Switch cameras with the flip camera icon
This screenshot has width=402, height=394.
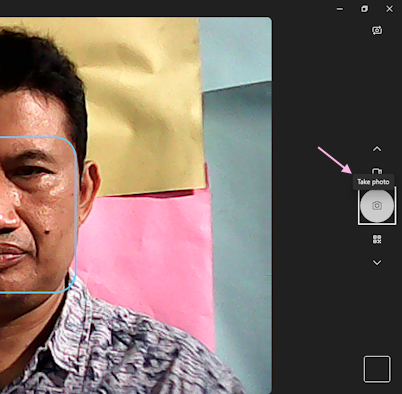(377, 30)
